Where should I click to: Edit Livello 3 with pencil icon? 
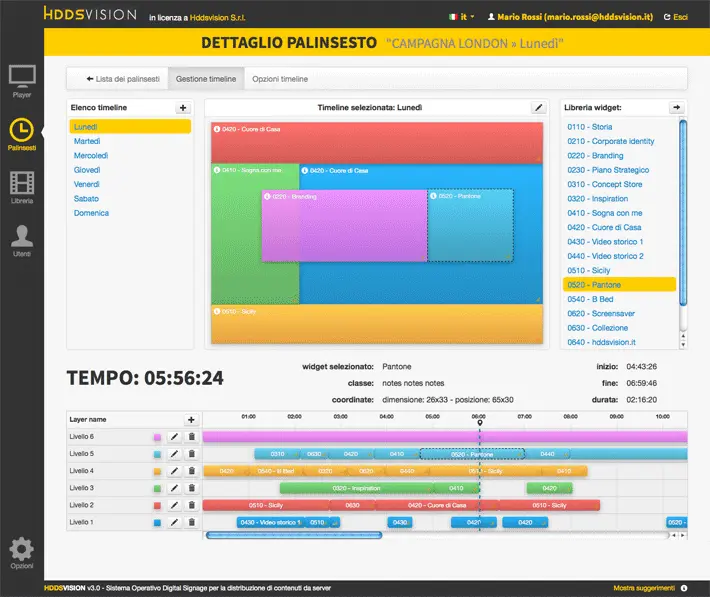(x=174, y=488)
